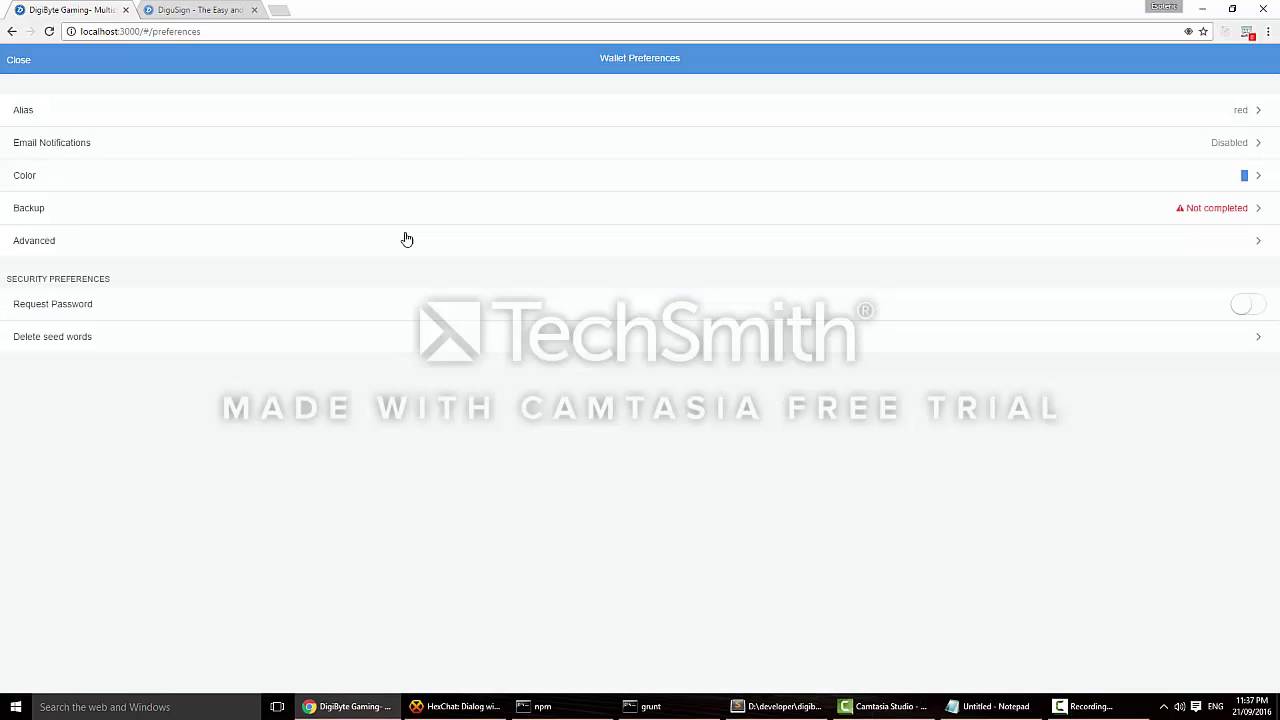Open the volume control in tray
The height and width of the screenshot is (720, 1280).
click(x=1179, y=706)
